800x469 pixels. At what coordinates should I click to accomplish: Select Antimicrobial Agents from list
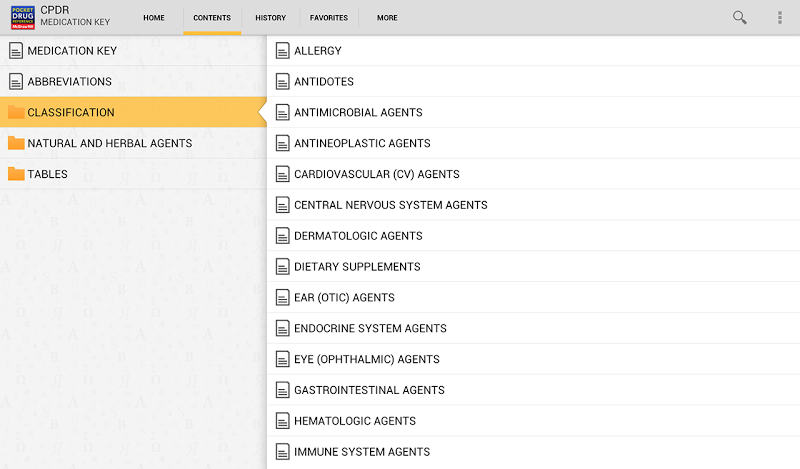358,112
